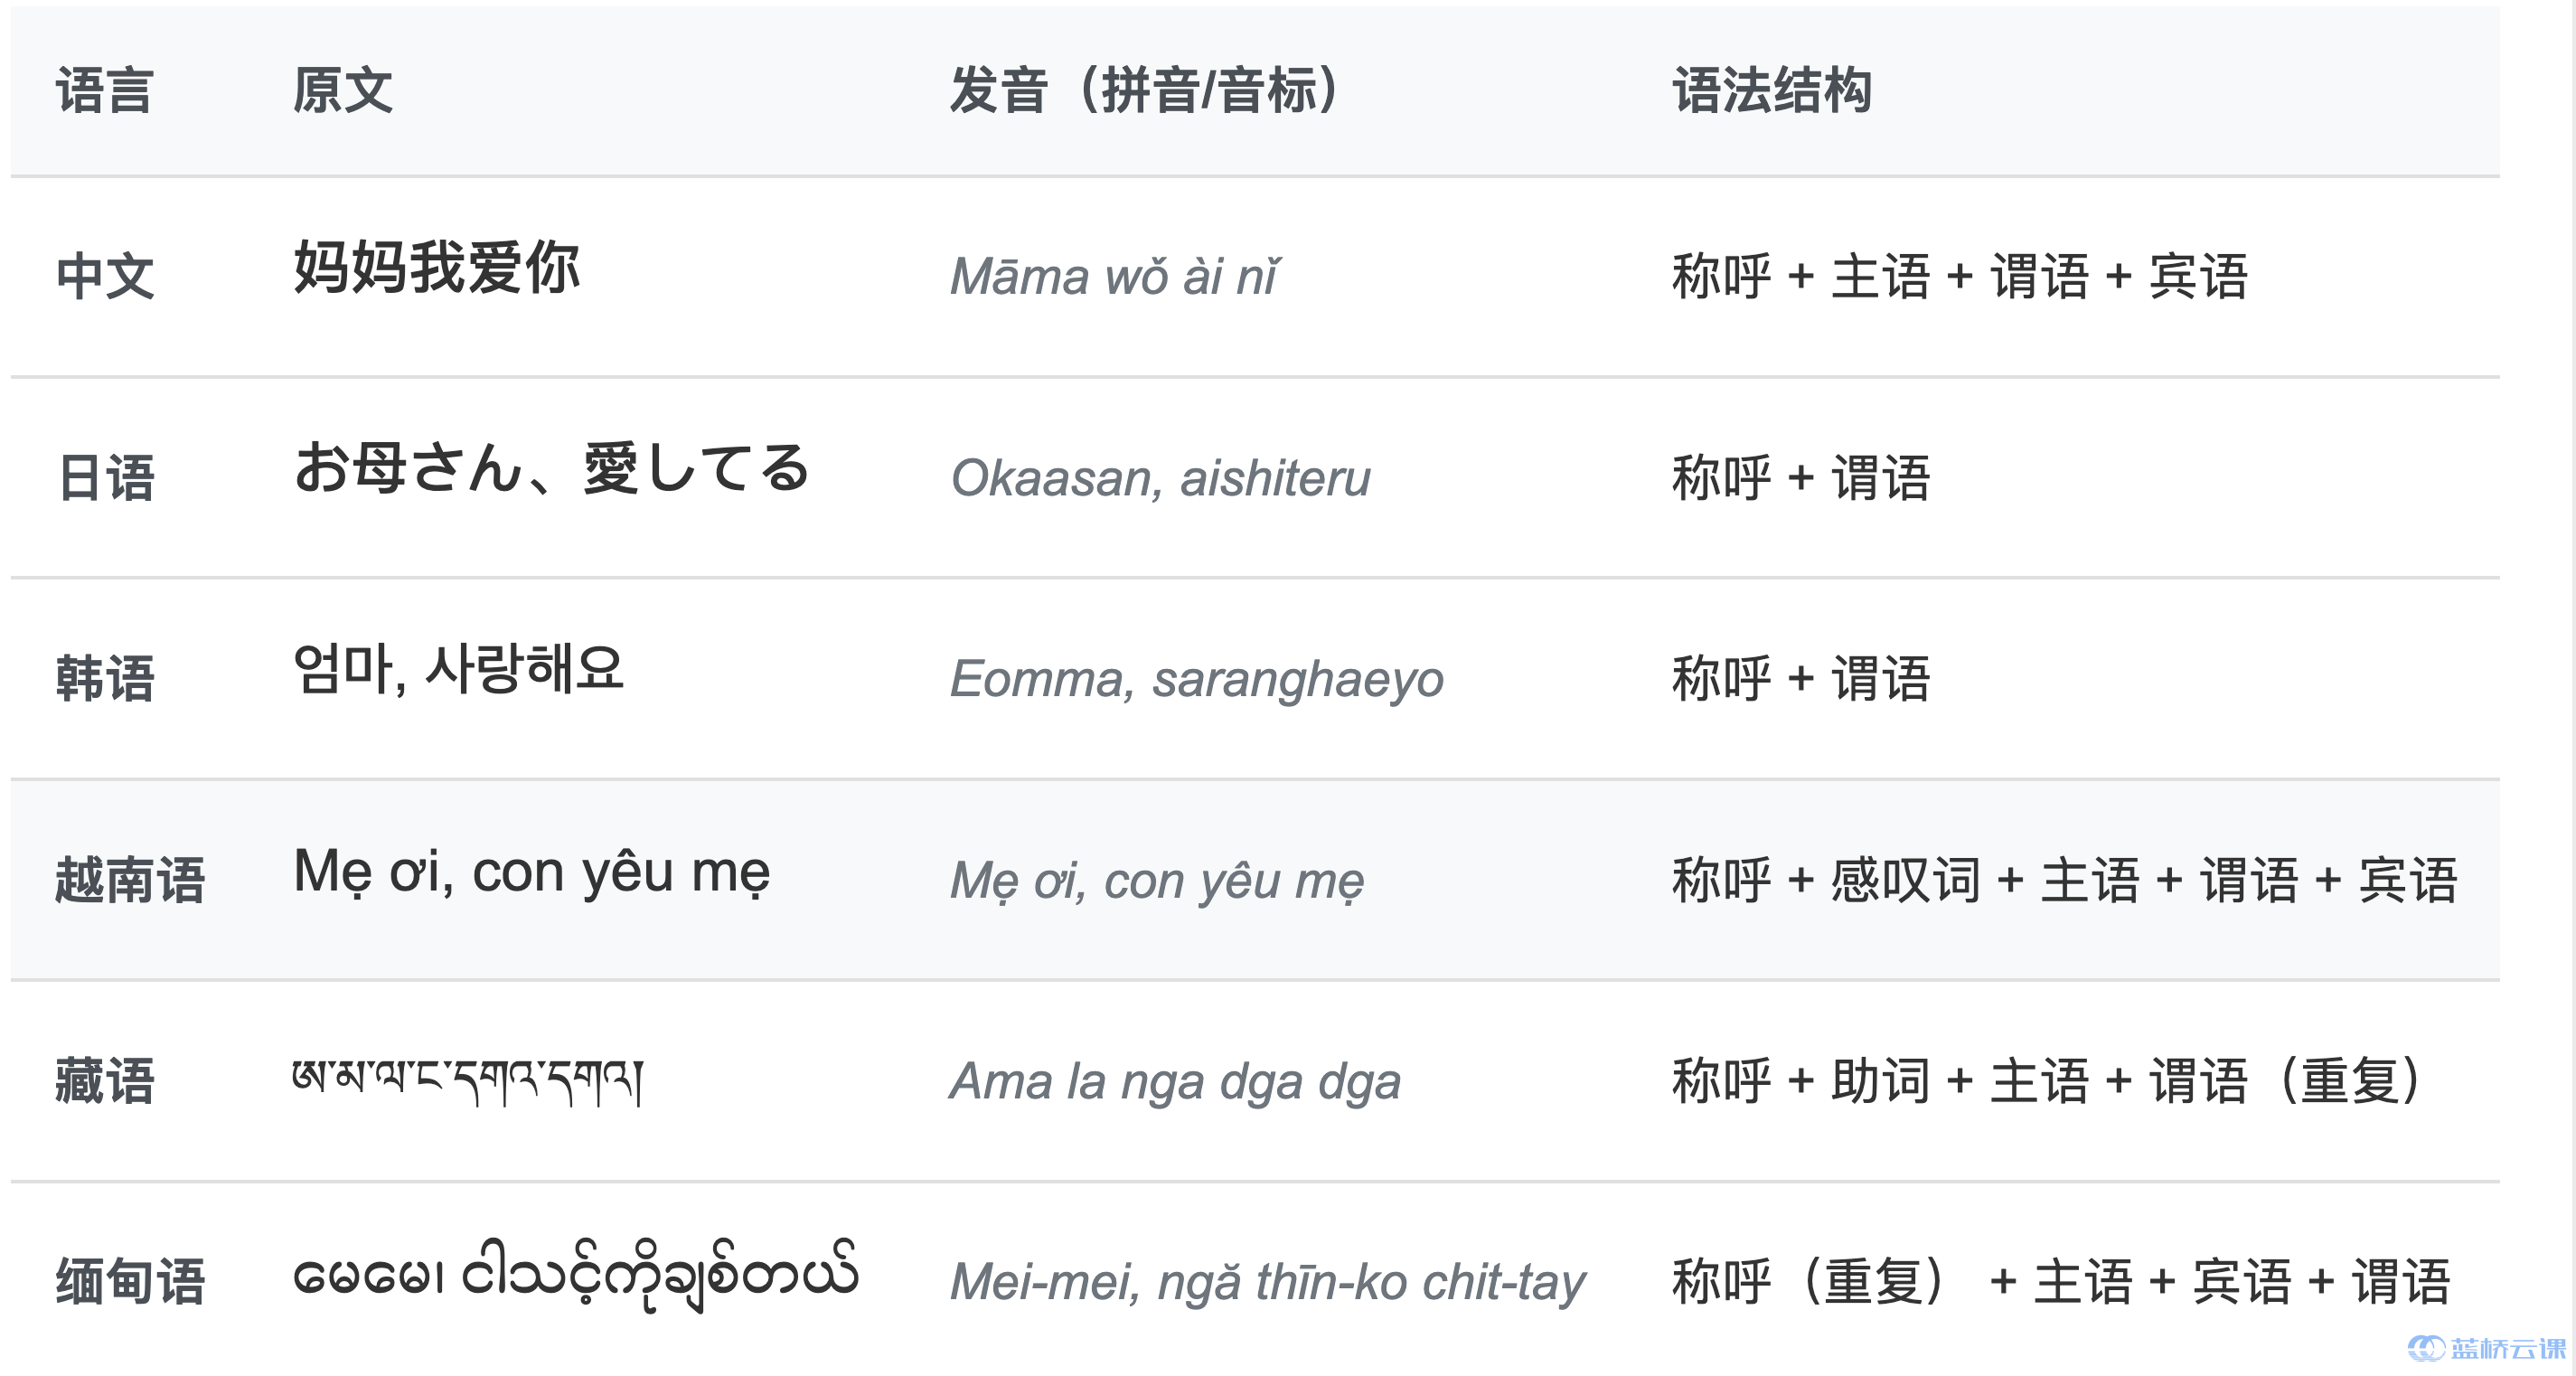The width and height of the screenshot is (2576, 1376).
Task: Click the romanization Okaasan, aishiteru
Action: tap(1160, 478)
